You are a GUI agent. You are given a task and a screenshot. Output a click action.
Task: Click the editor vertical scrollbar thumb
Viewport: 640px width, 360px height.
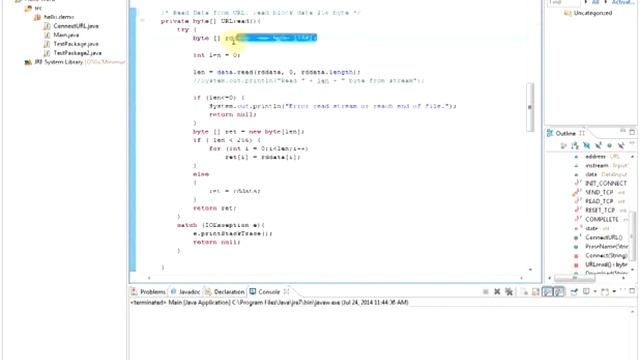[530, 107]
